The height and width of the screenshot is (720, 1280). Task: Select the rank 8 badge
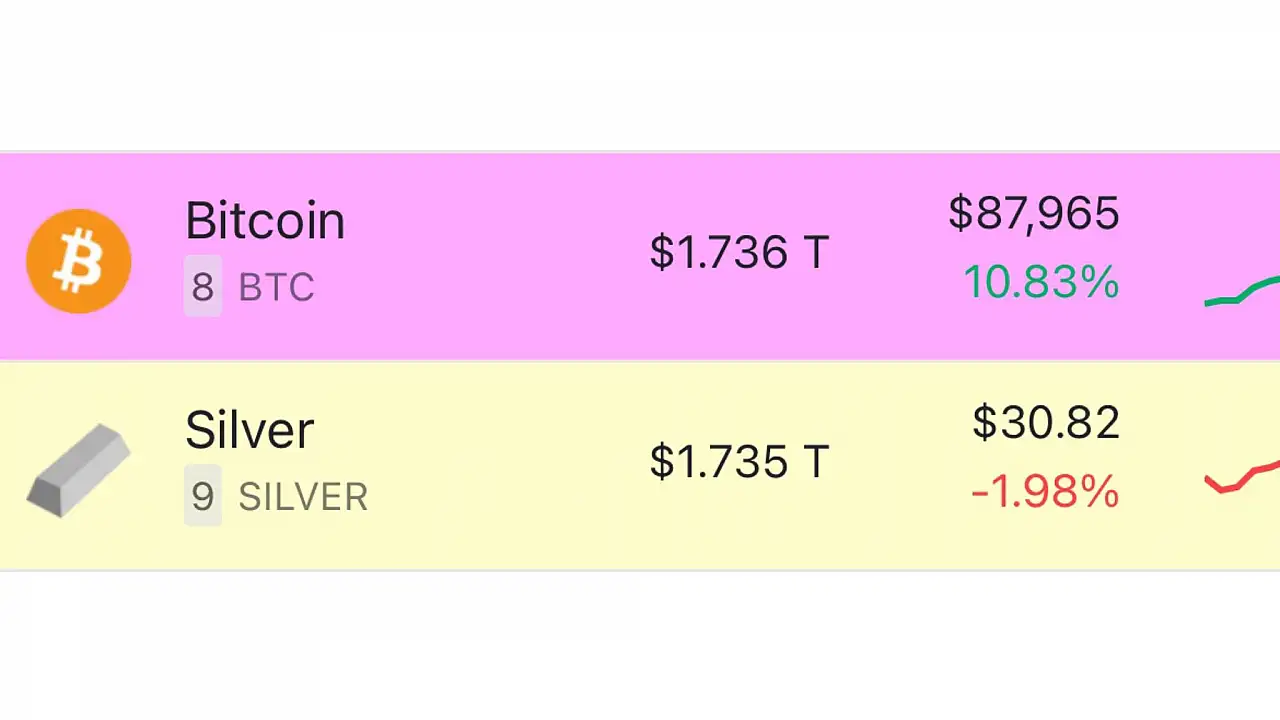click(202, 287)
